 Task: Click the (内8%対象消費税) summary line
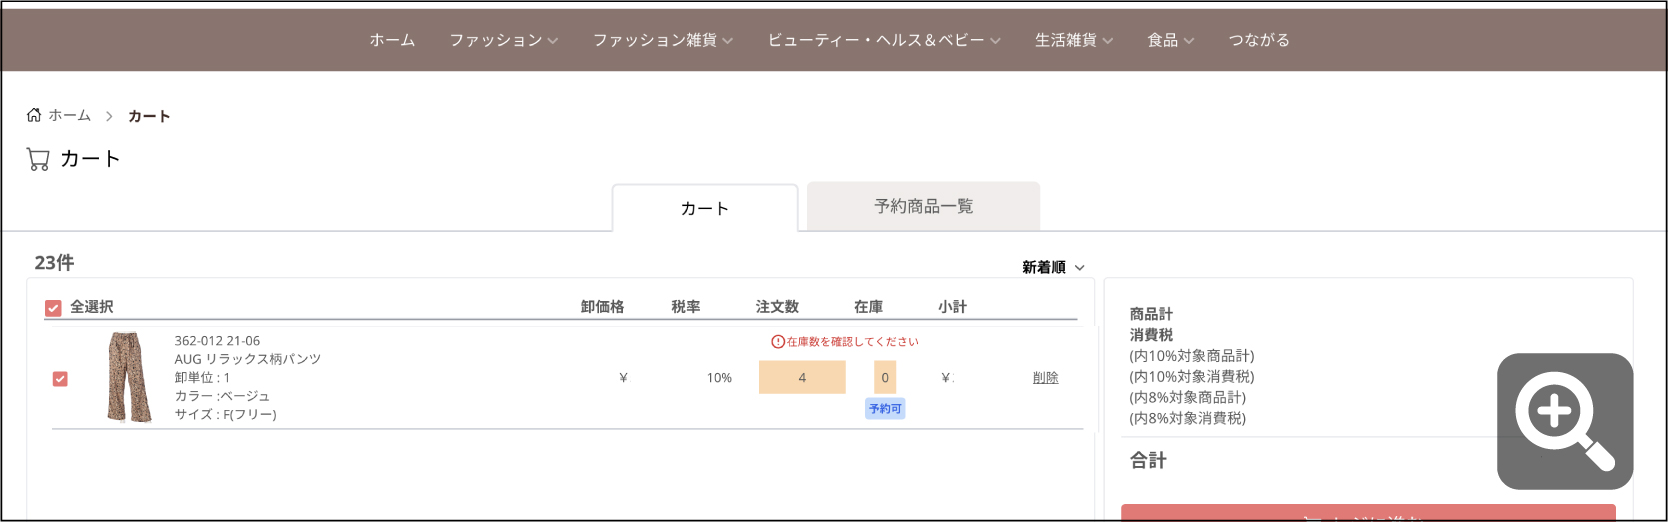click(1188, 419)
